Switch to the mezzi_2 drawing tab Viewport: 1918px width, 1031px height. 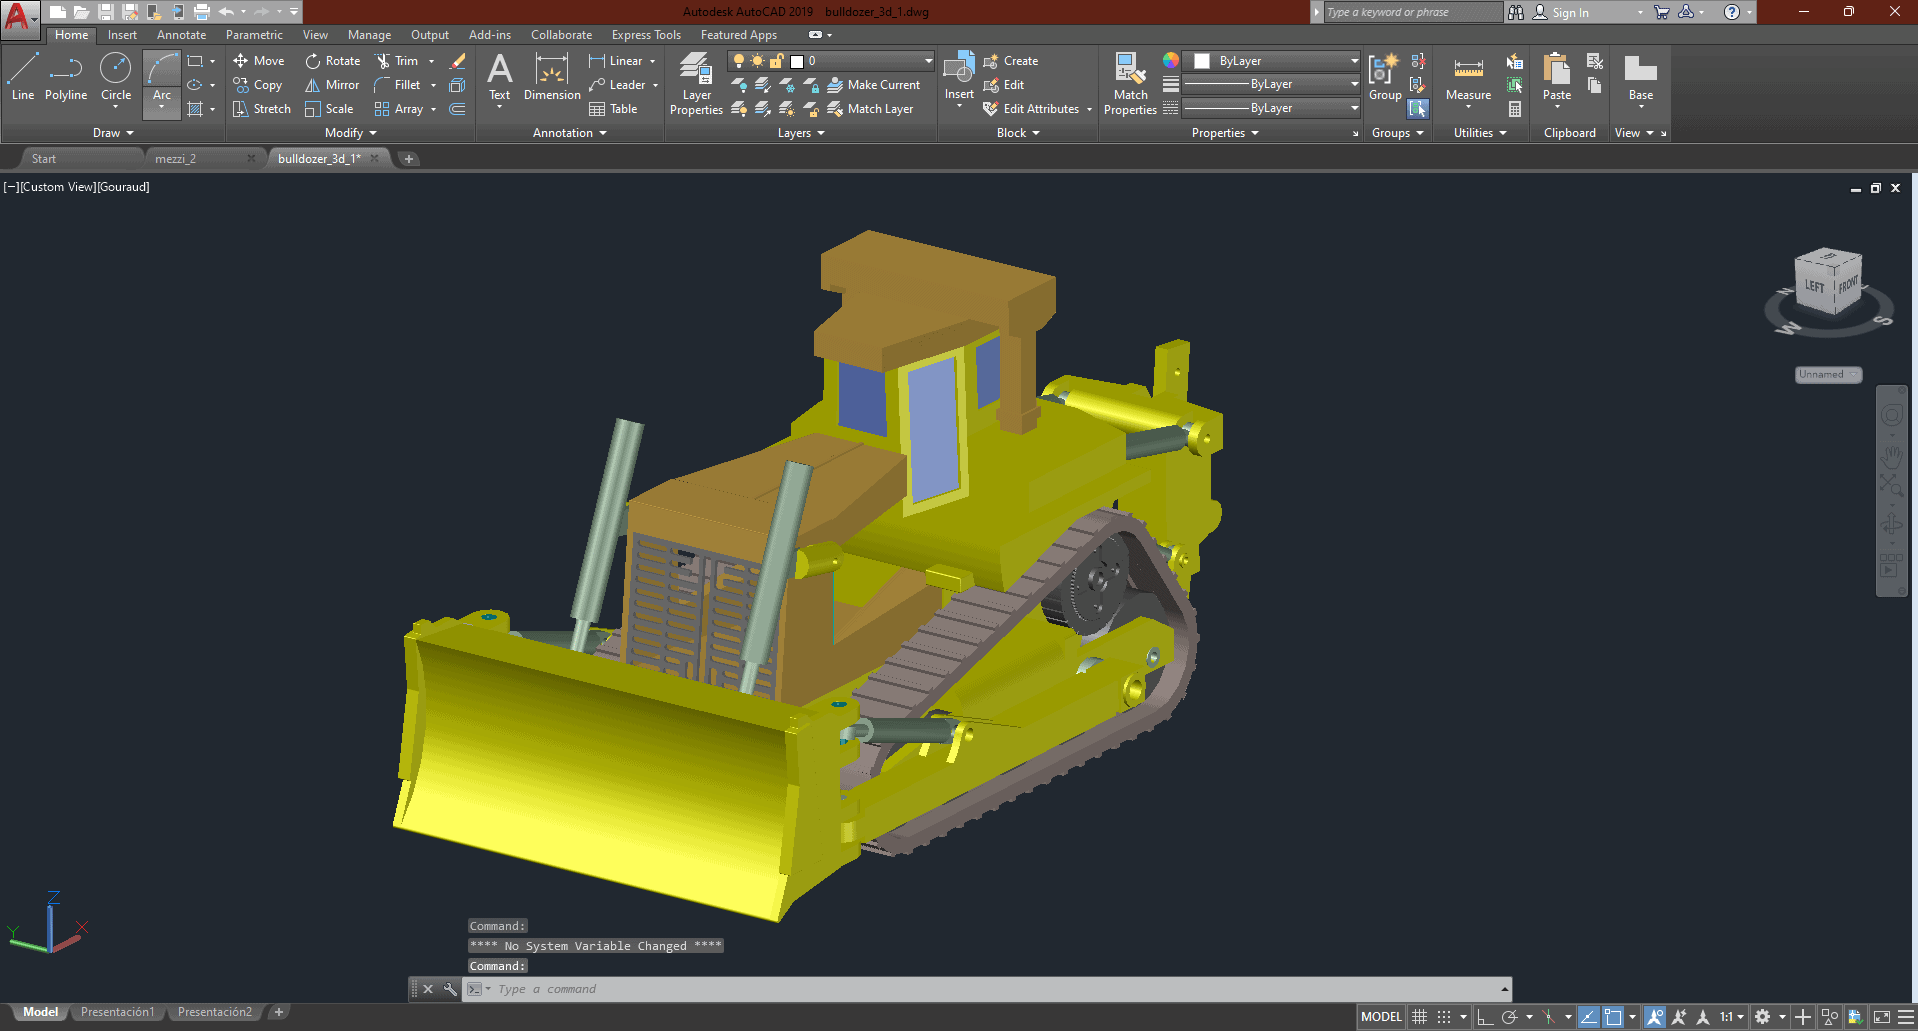point(176,159)
